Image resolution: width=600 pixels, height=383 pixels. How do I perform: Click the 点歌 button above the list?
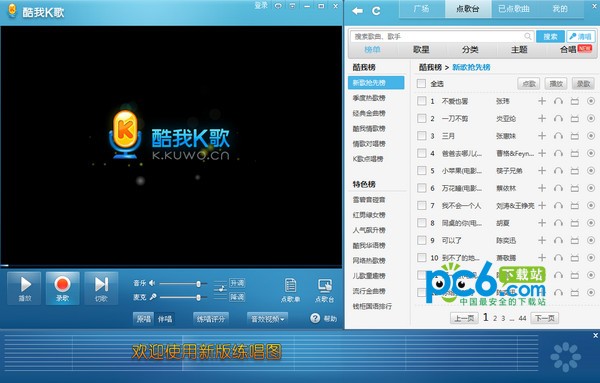pyautogui.click(x=528, y=83)
